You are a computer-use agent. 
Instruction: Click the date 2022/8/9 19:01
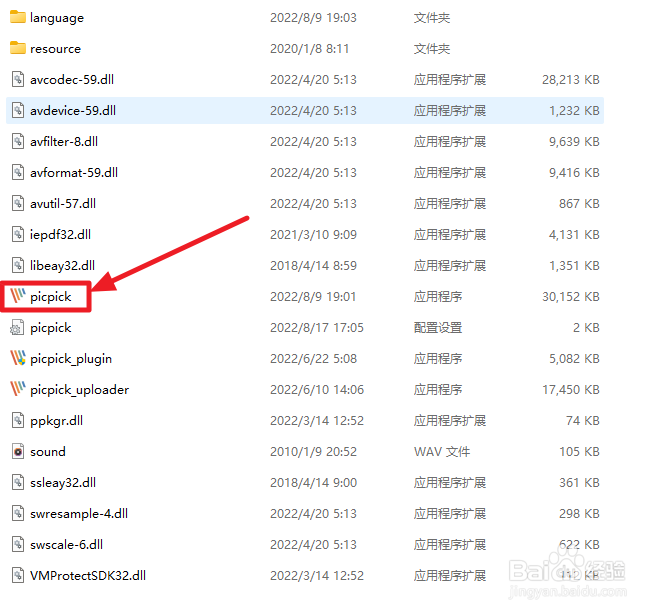(x=313, y=296)
